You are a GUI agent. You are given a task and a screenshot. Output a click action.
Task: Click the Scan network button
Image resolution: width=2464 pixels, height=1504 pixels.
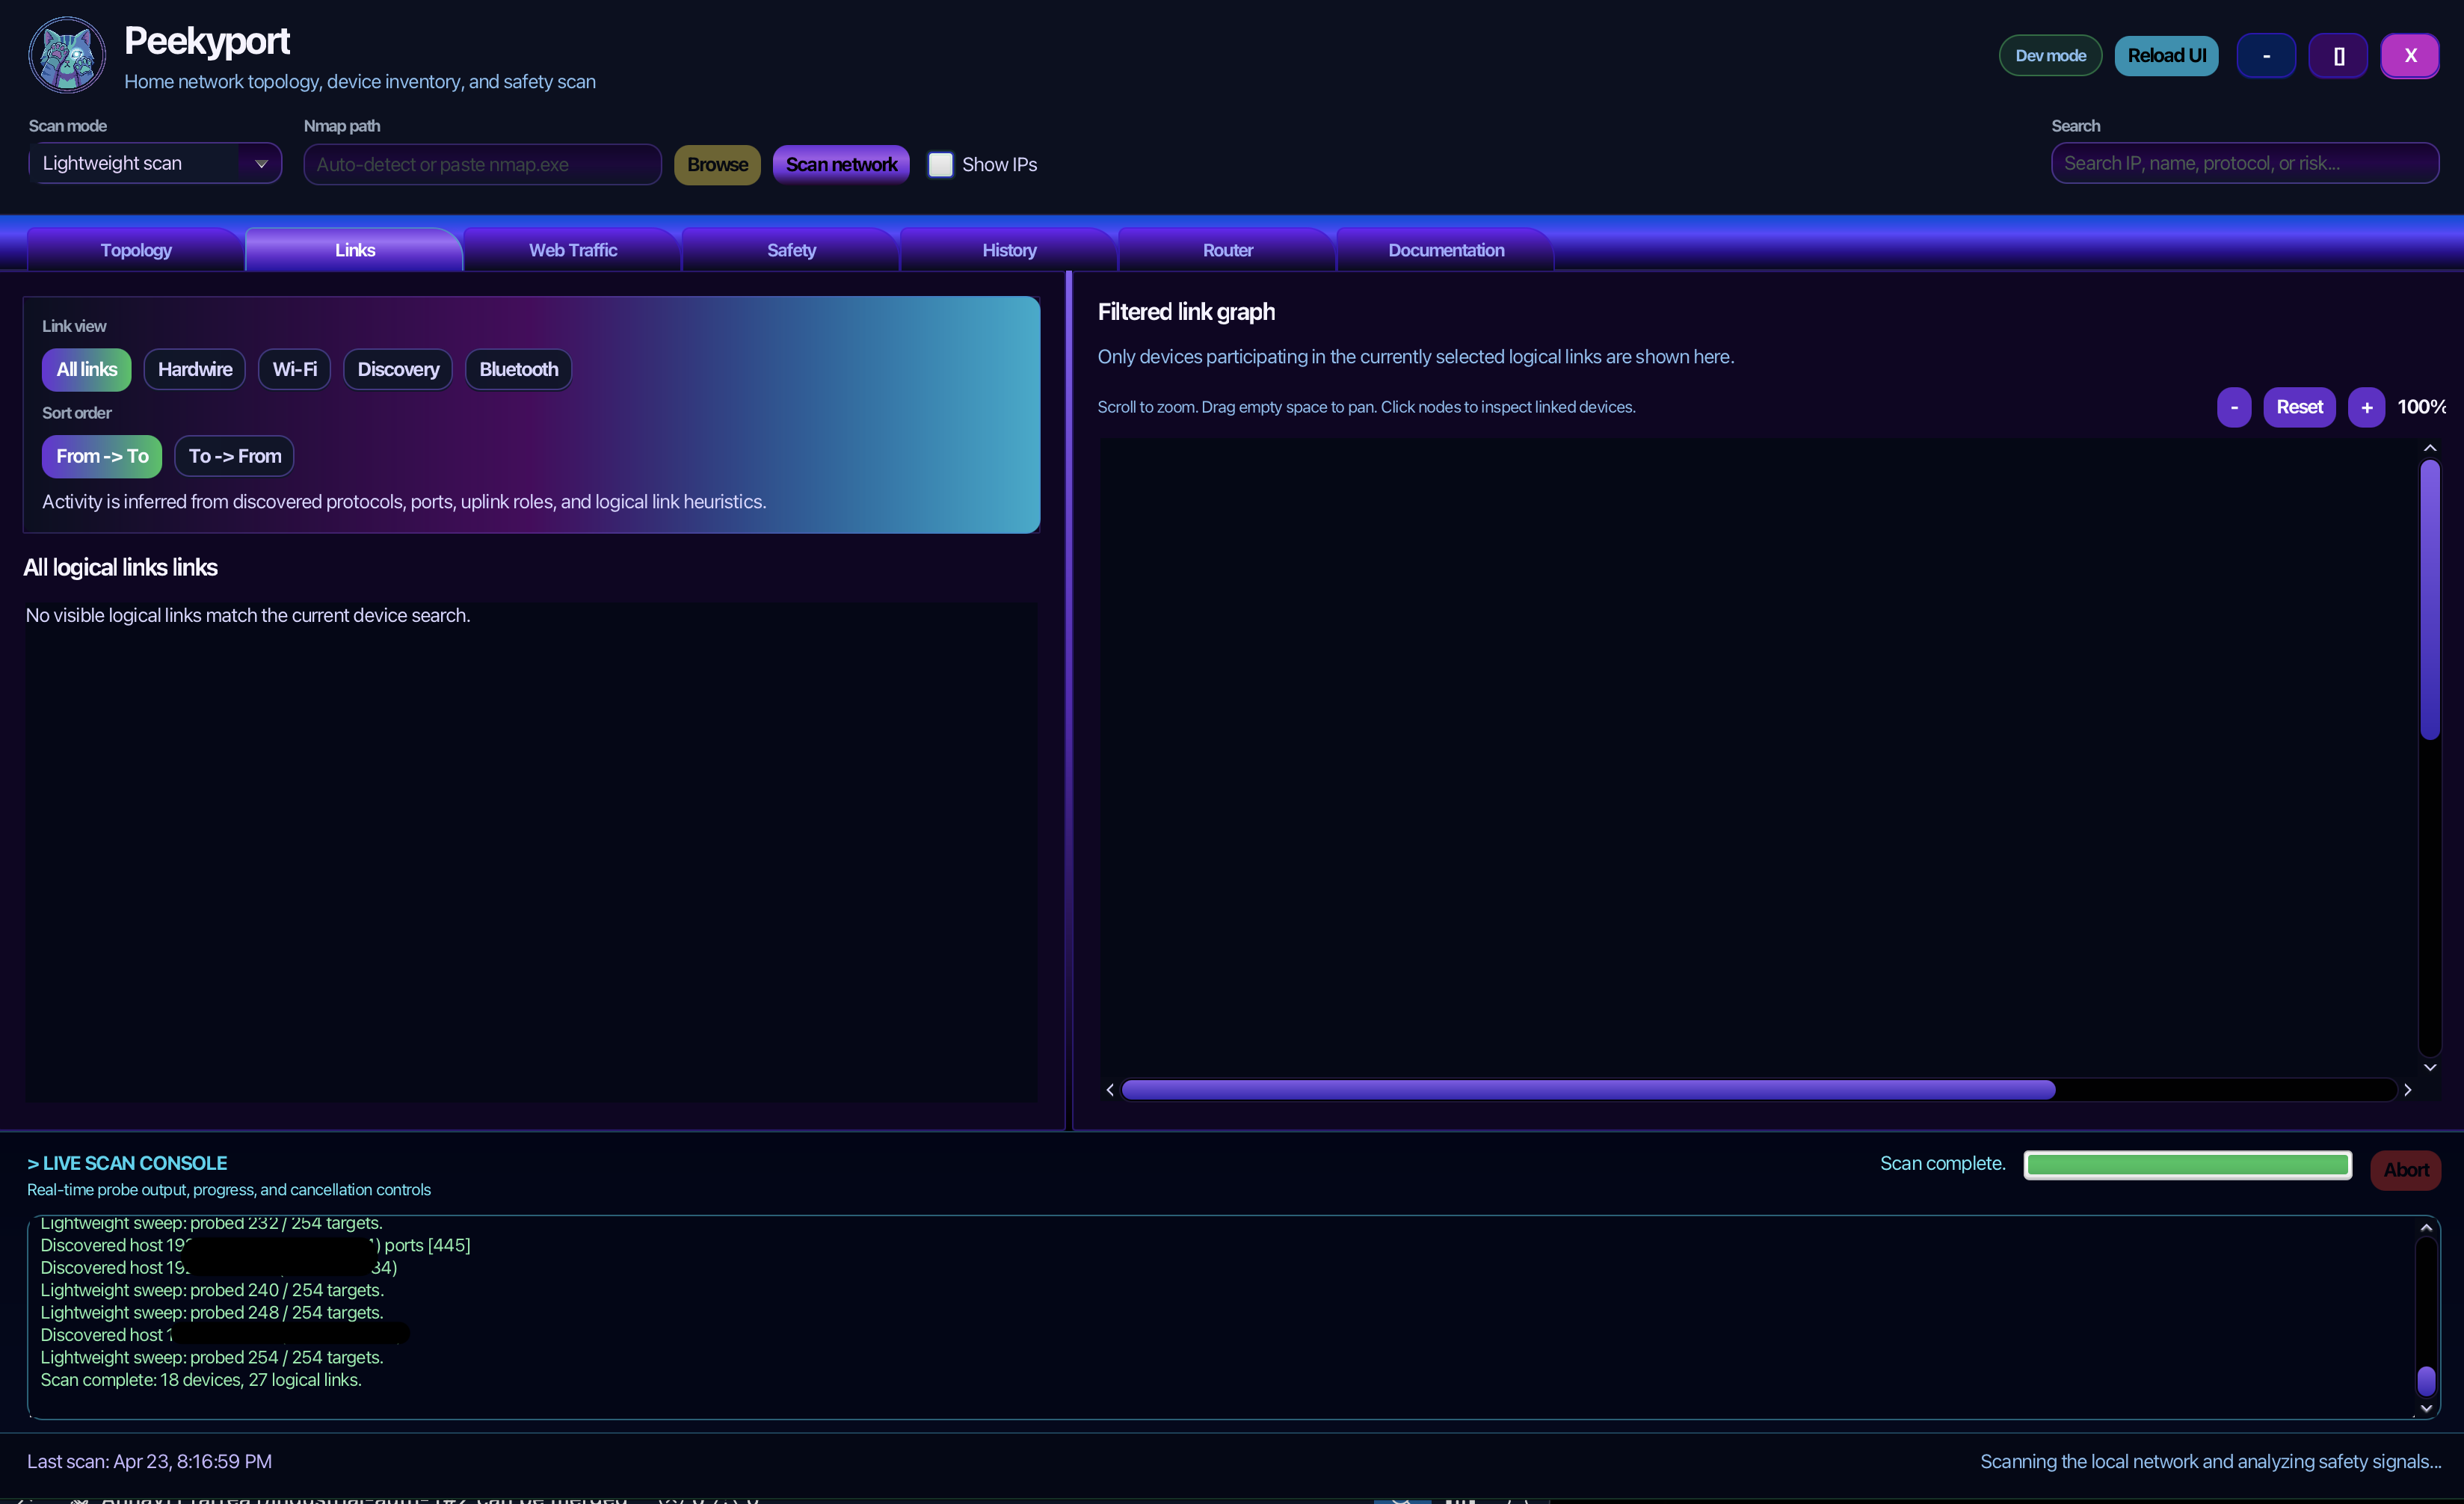(841, 164)
